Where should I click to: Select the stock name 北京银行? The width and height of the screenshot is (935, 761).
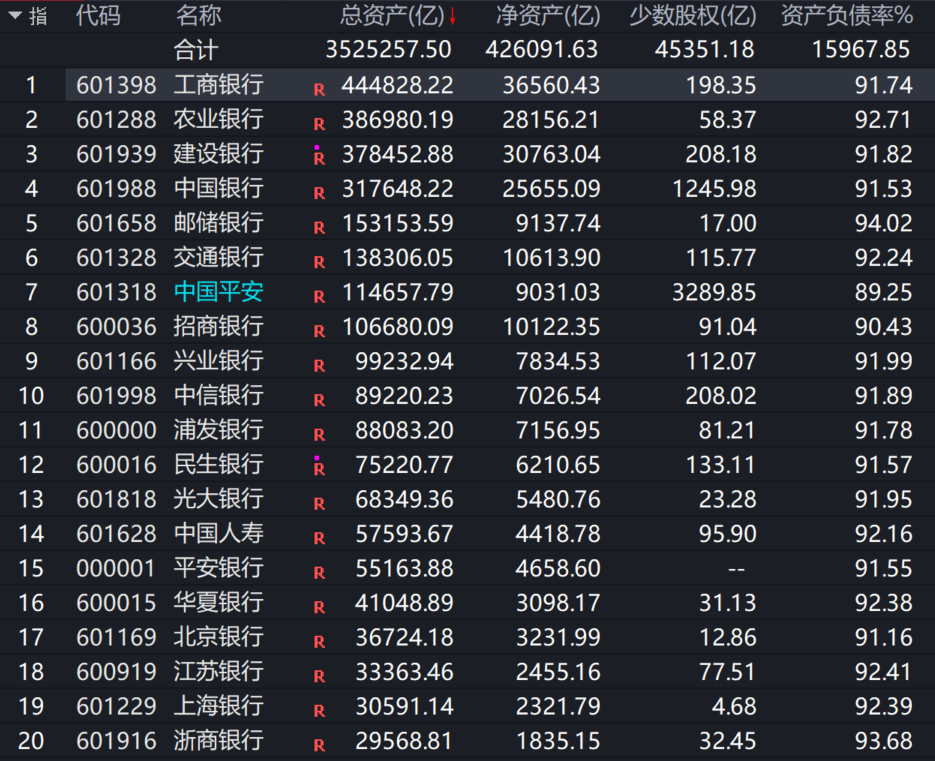[x=219, y=638]
